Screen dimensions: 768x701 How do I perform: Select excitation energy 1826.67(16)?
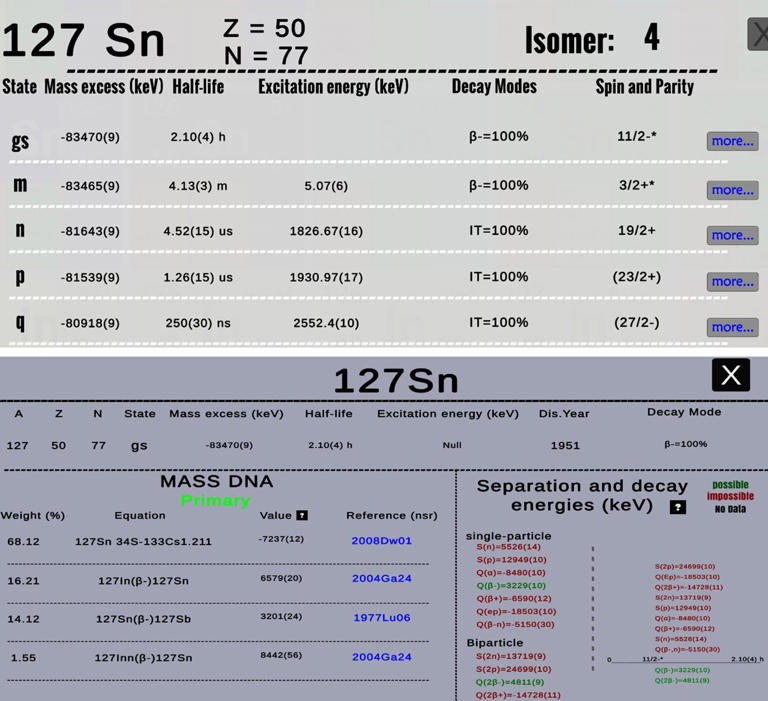coord(326,231)
